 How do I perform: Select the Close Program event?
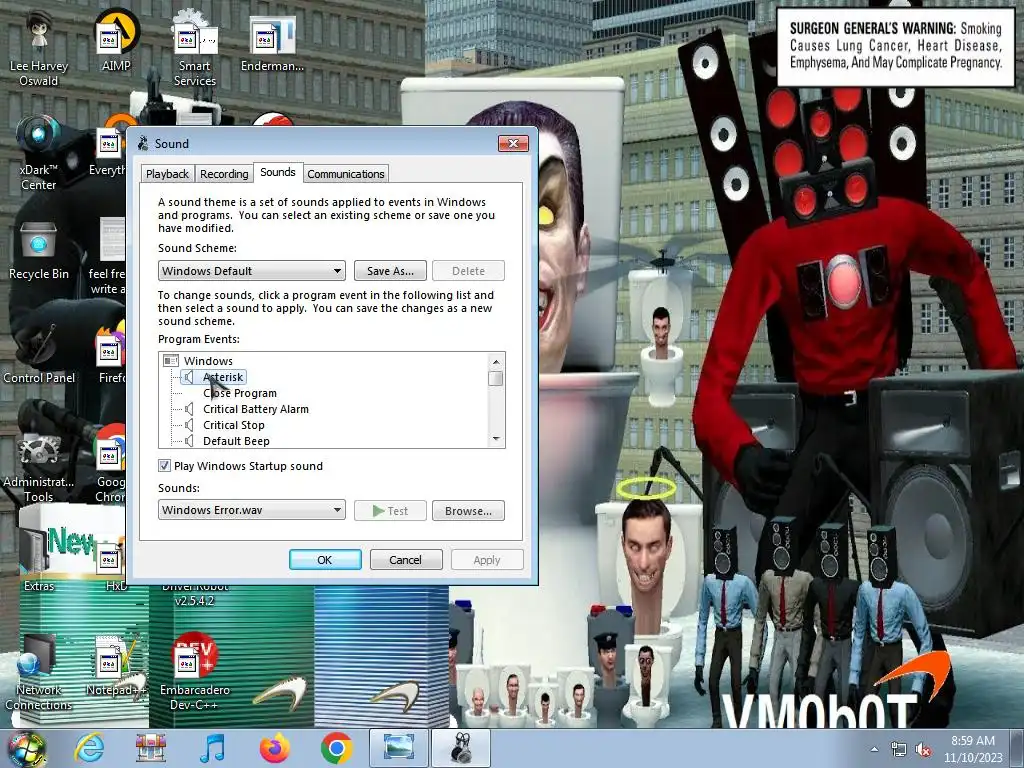pyautogui.click(x=240, y=393)
